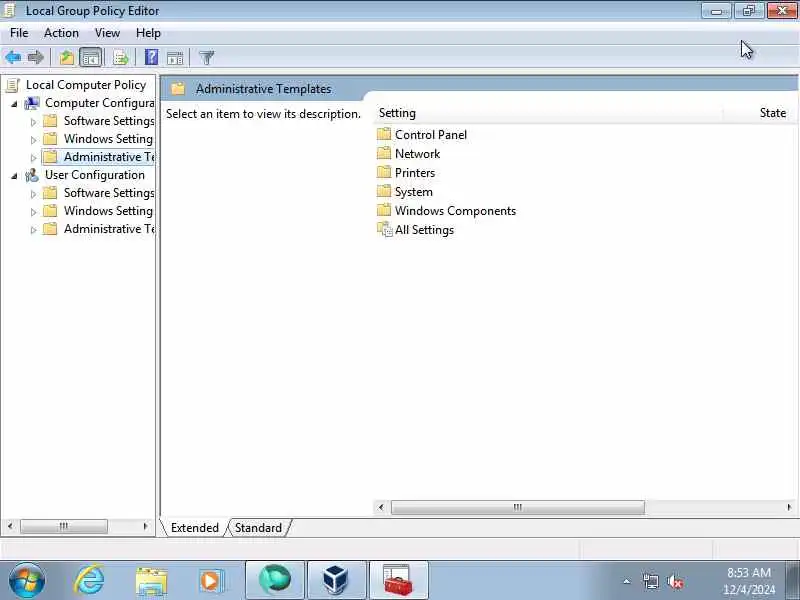The width and height of the screenshot is (800, 600).
Task: Click the network tray icon
Action: (651, 581)
